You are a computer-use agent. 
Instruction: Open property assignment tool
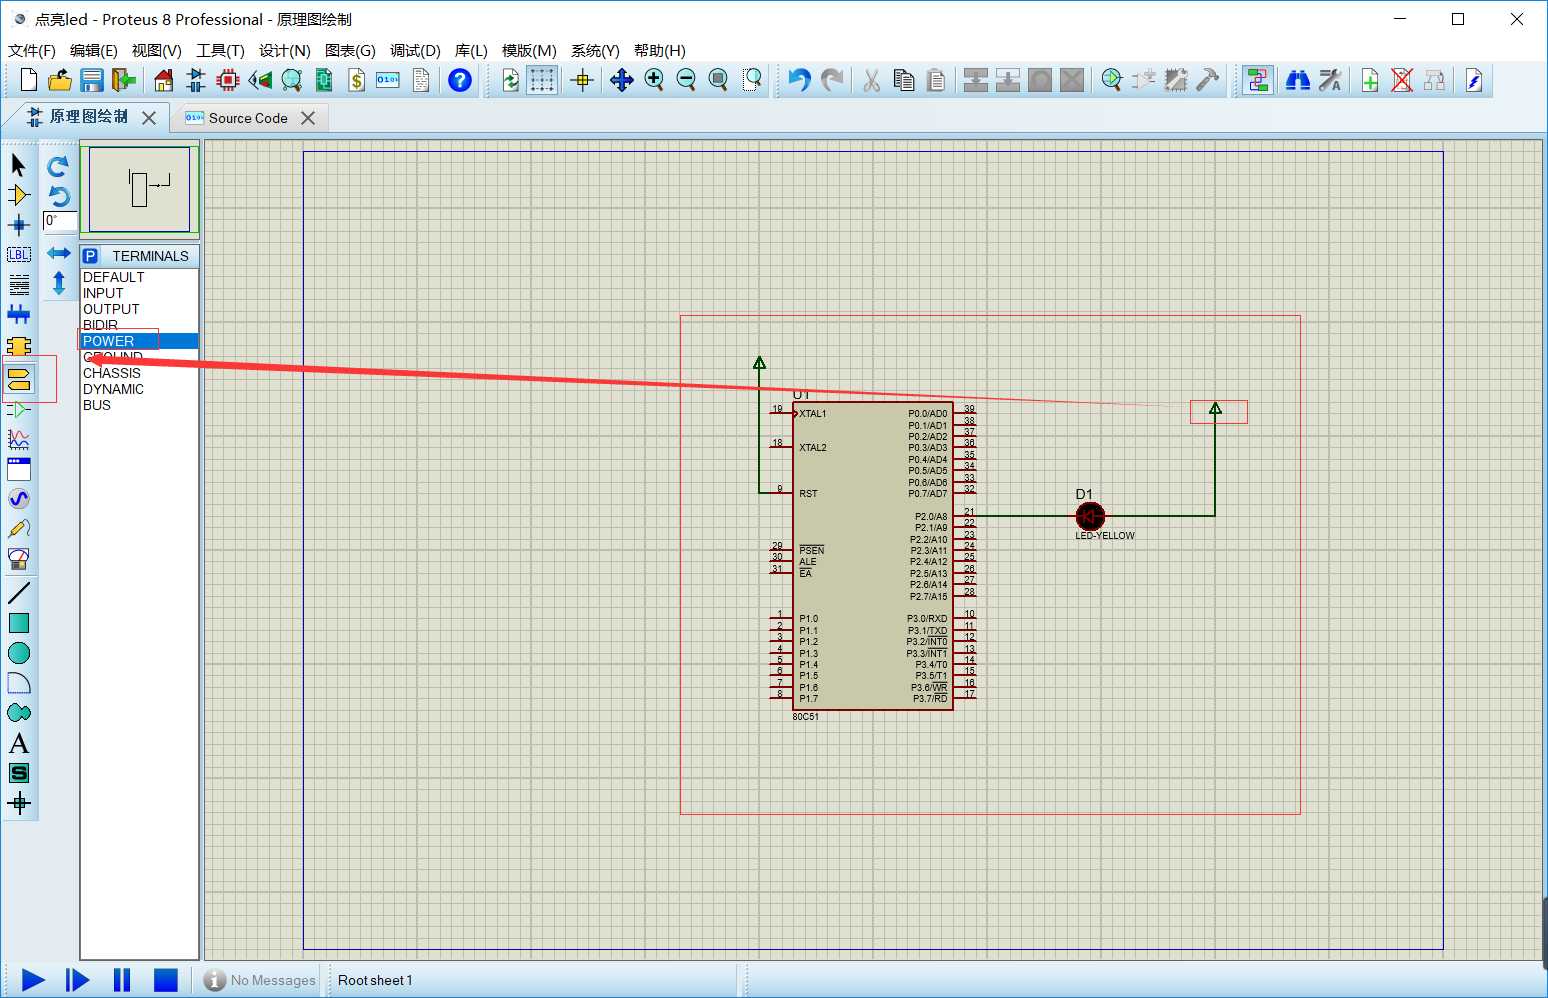[x=1330, y=80]
